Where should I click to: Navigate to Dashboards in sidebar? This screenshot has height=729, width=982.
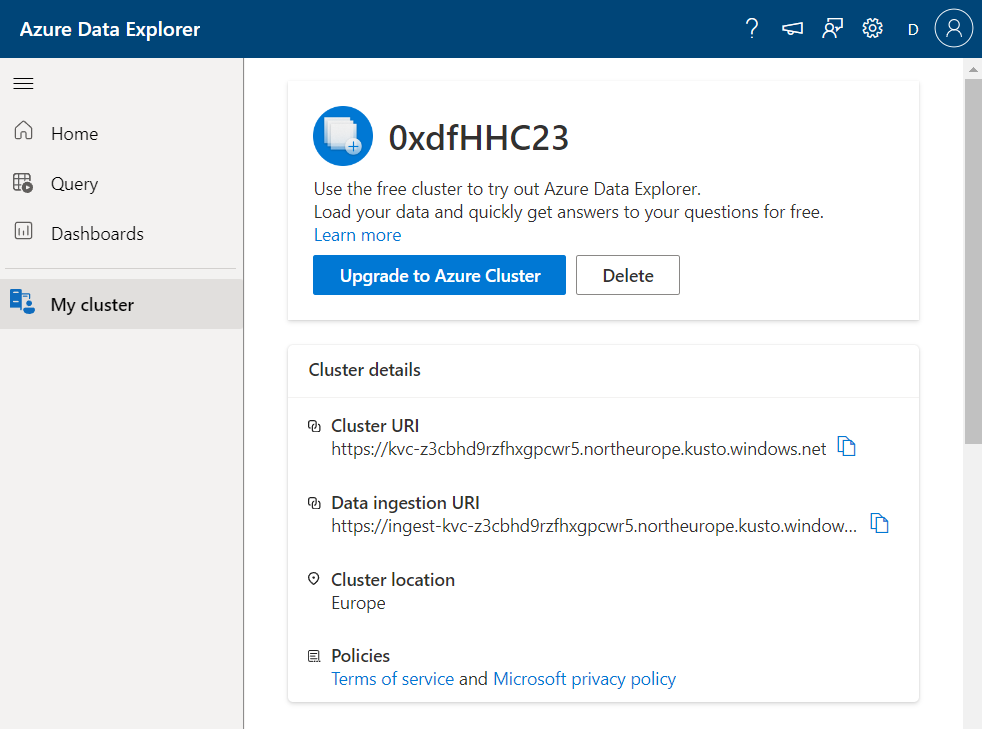[x=97, y=234]
